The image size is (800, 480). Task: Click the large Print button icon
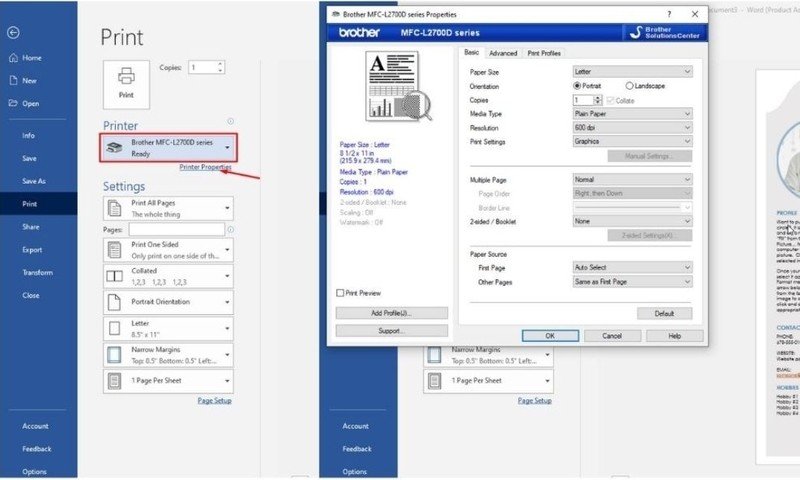click(x=126, y=80)
